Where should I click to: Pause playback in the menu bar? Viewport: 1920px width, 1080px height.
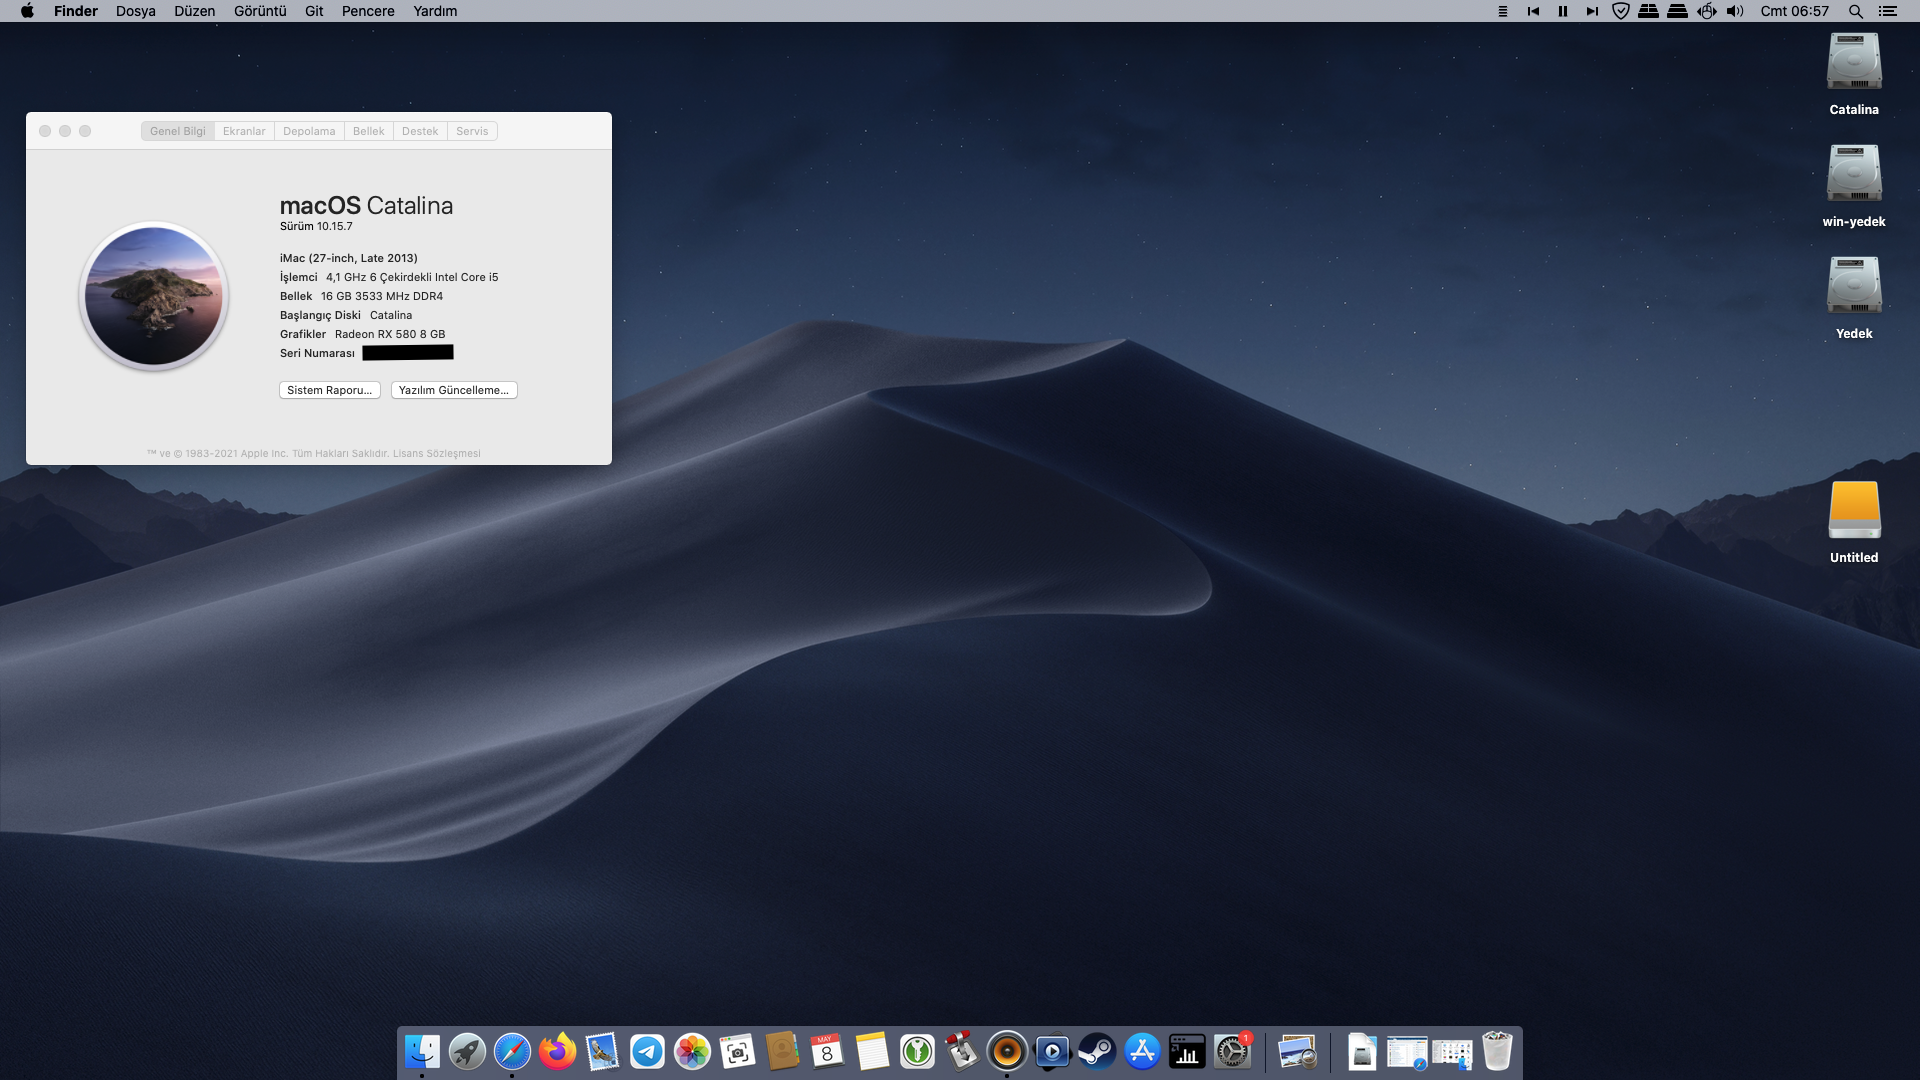click(1562, 11)
